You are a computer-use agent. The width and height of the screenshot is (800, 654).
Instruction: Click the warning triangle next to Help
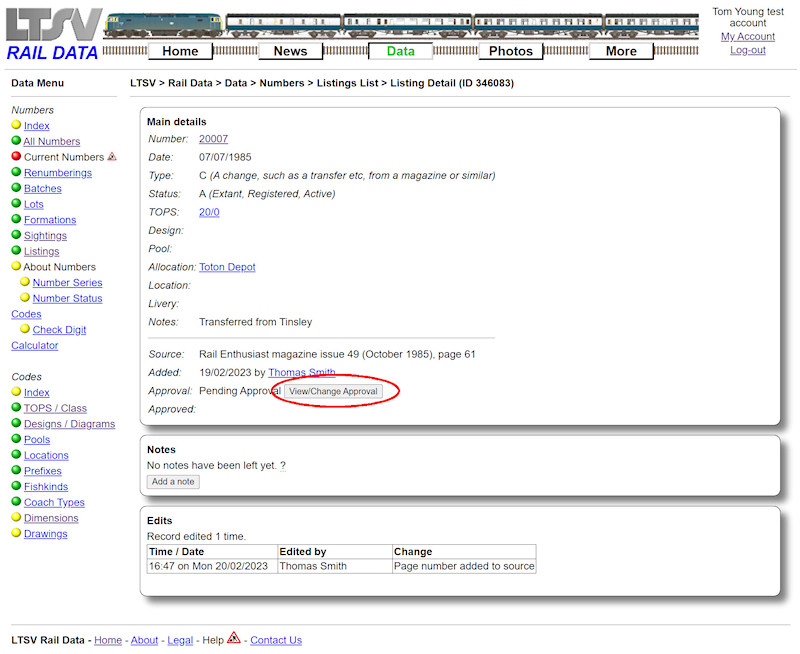tap(233, 640)
